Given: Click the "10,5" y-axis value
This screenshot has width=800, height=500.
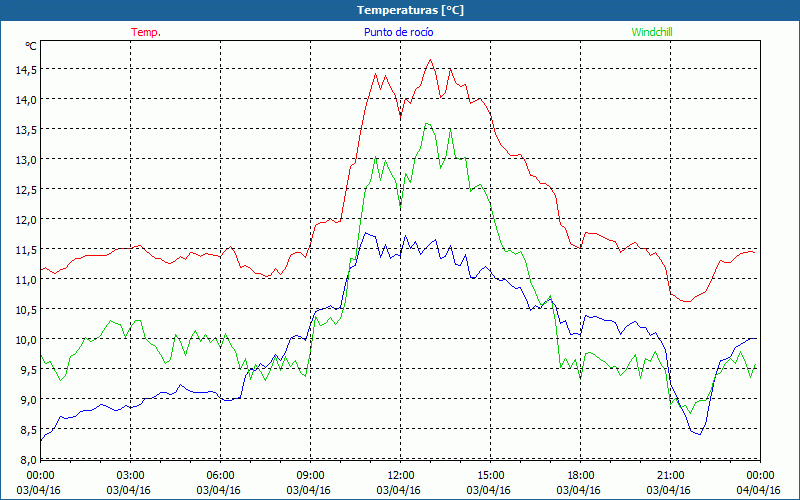Looking at the screenshot, I should (x=26, y=310).
